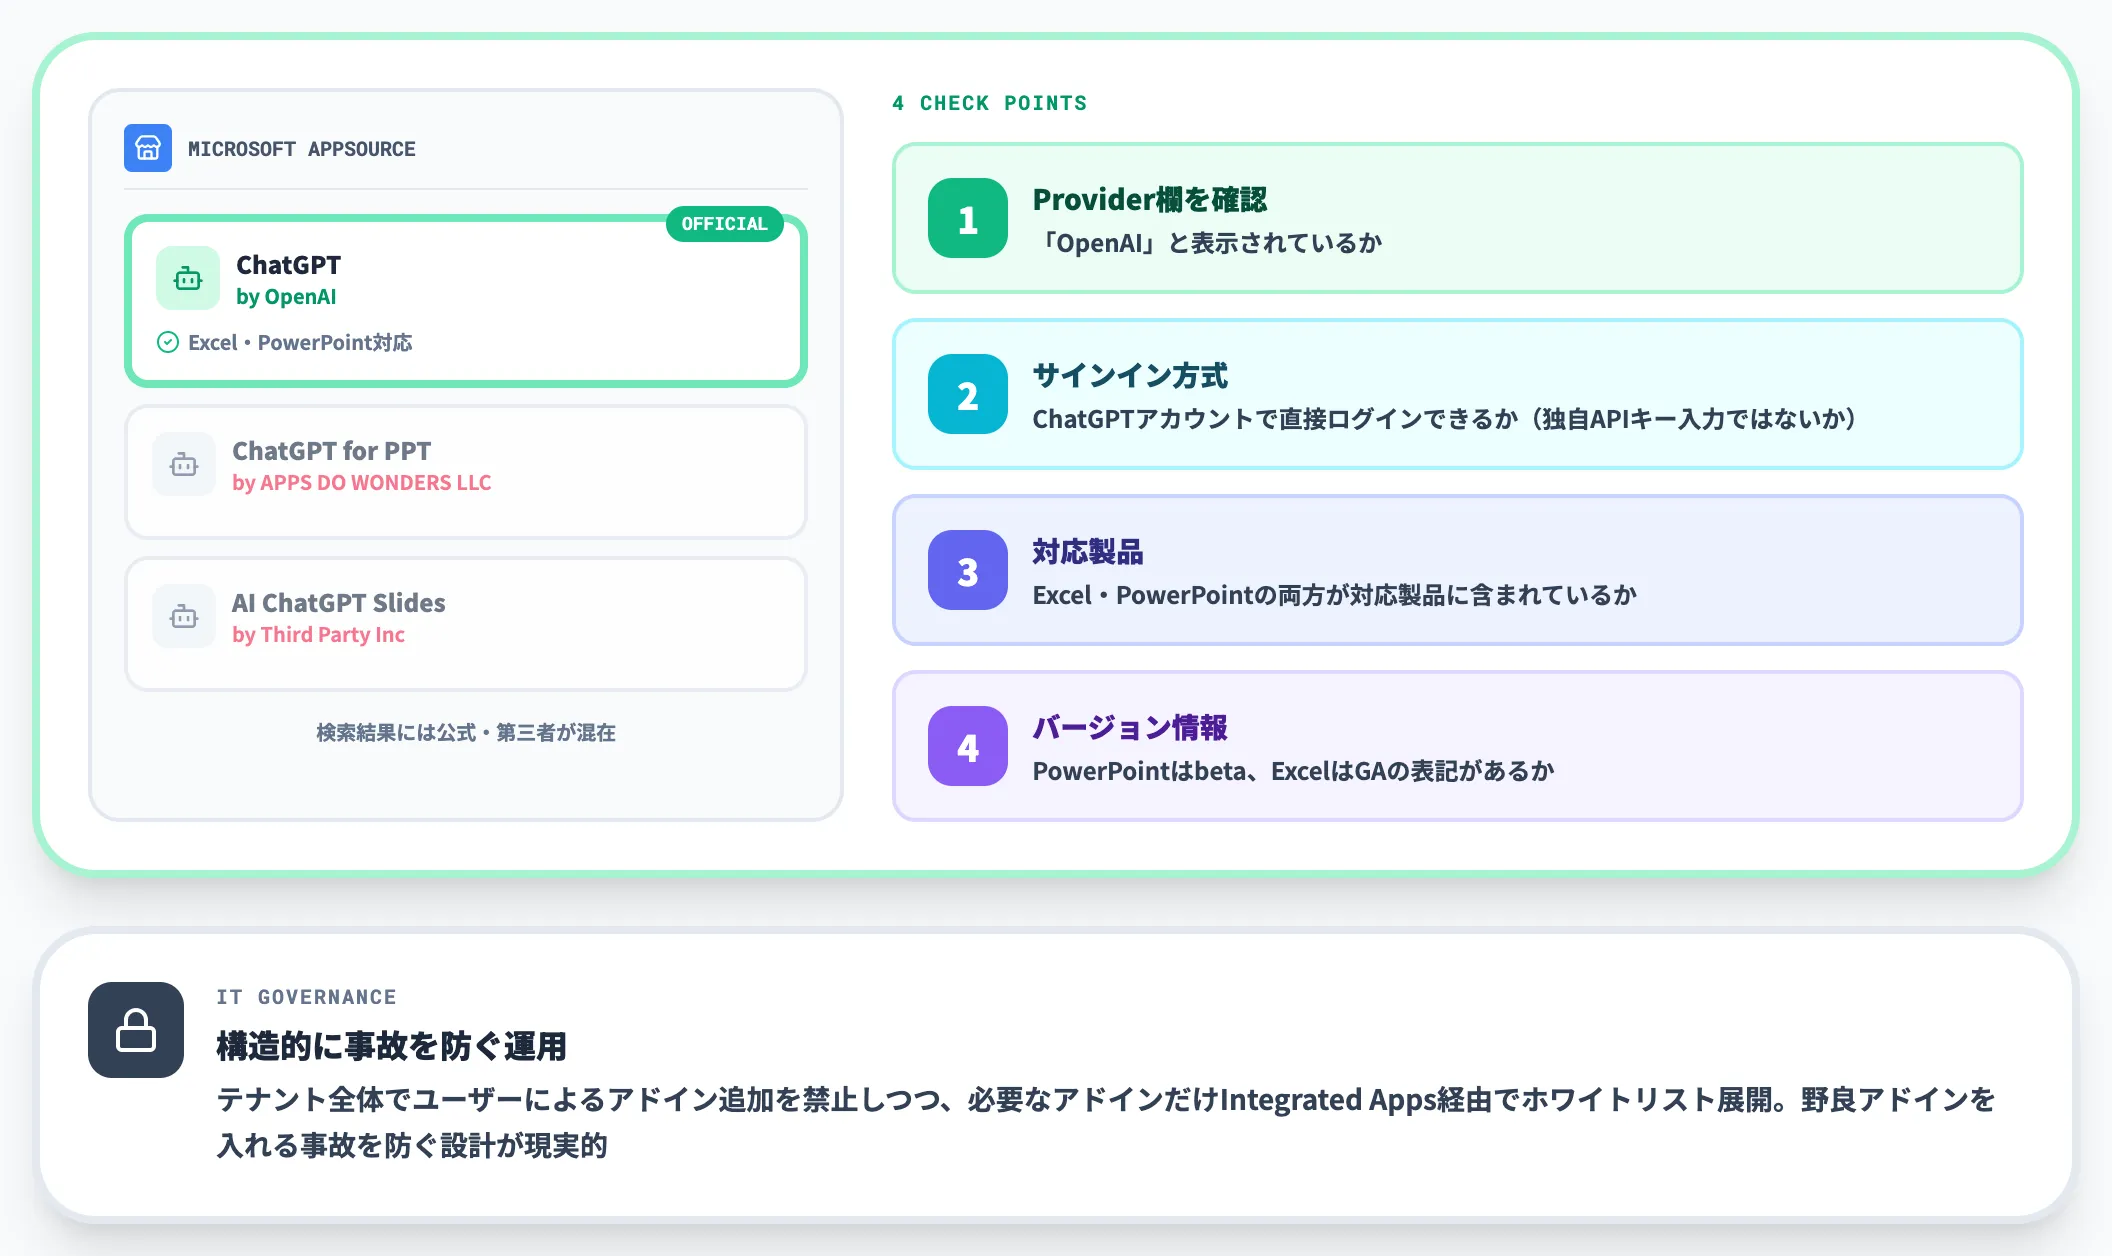Click the IT GOVERNANCE label
Image resolution: width=2112 pixels, height=1256 pixels.
(307, 997)
